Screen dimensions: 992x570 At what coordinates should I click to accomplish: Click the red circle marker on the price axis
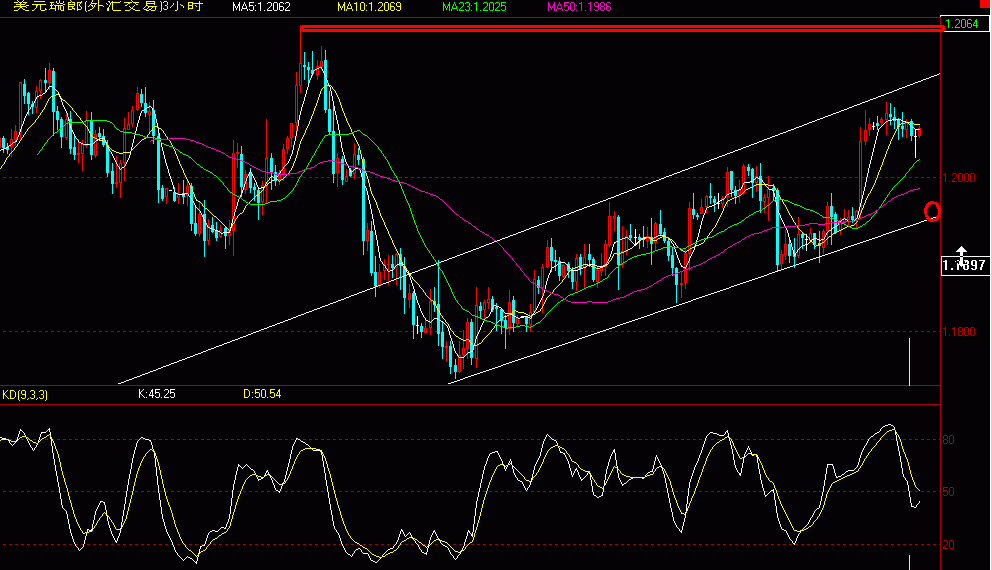pyautogui.click(x=933, y=211)
